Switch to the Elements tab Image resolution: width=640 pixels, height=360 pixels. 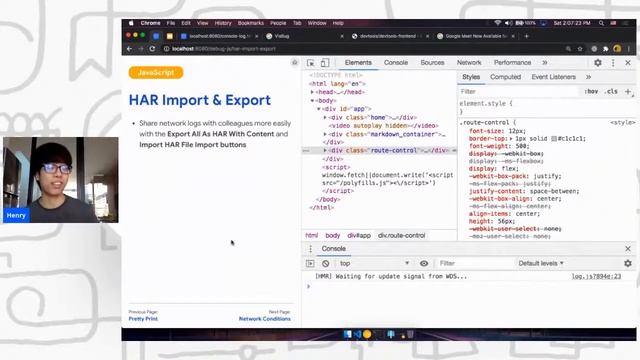tap(358, 62)
